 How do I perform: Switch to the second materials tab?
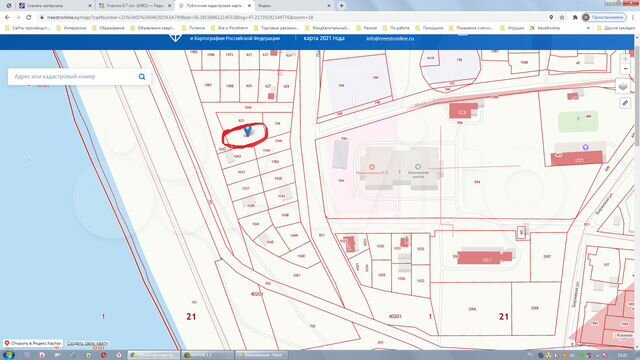point(55,6)
